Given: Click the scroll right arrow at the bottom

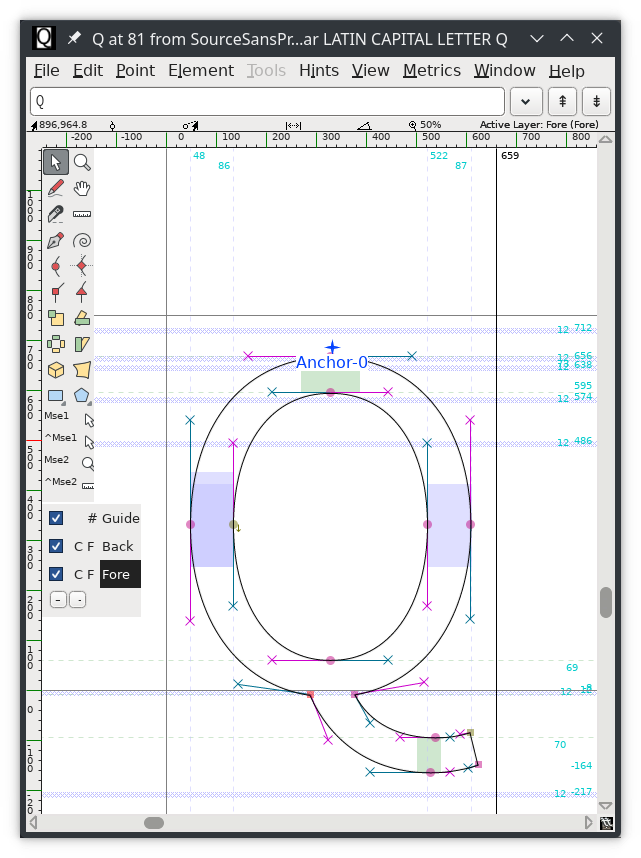Looking at the screenshot, I should coord(588,823).
